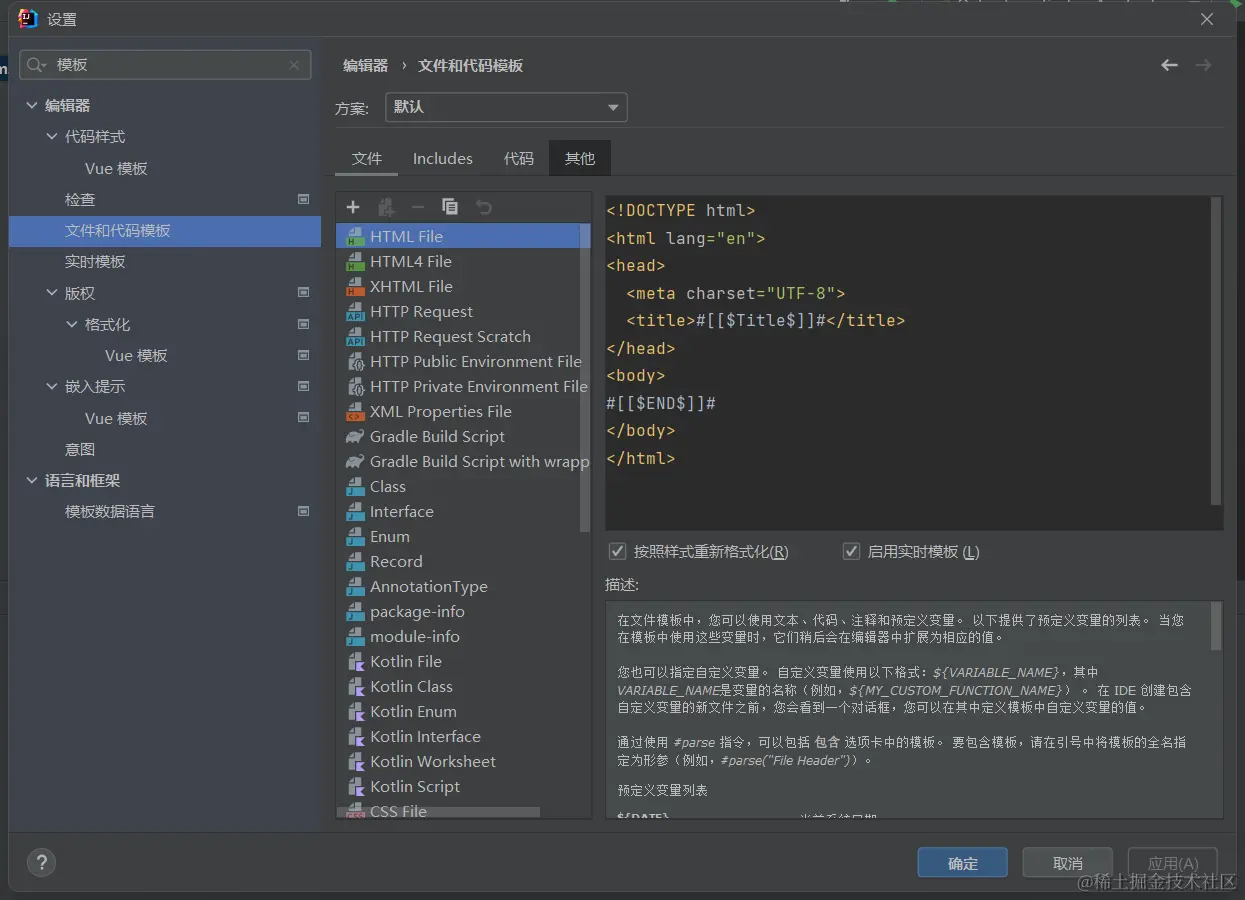The width and height of the screenshot is (1245, 900).
Task: Click the create child template icon
Action: click(386, 207)
